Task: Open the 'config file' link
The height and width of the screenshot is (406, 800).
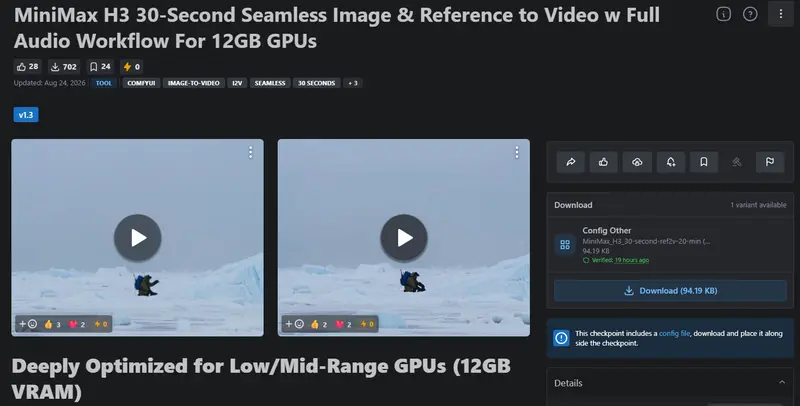Action: coord(674,333)
